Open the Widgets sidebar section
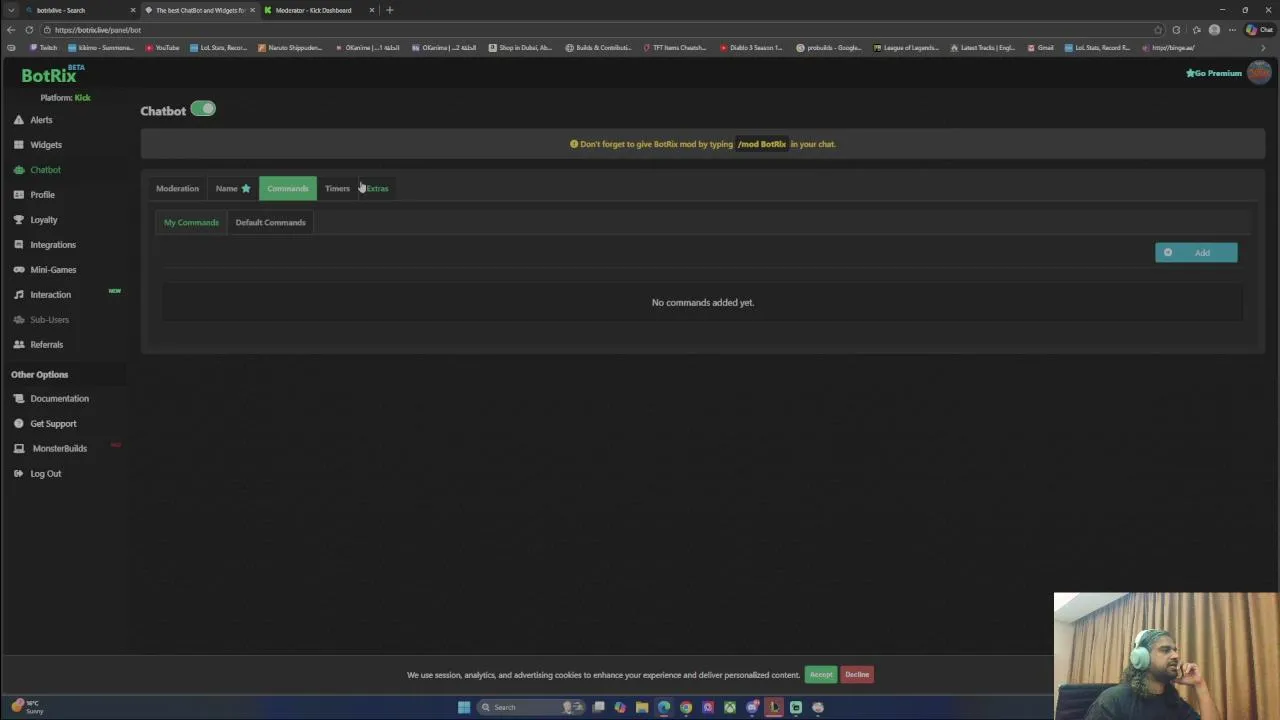The image size is (1280, 720). (38, 145)
